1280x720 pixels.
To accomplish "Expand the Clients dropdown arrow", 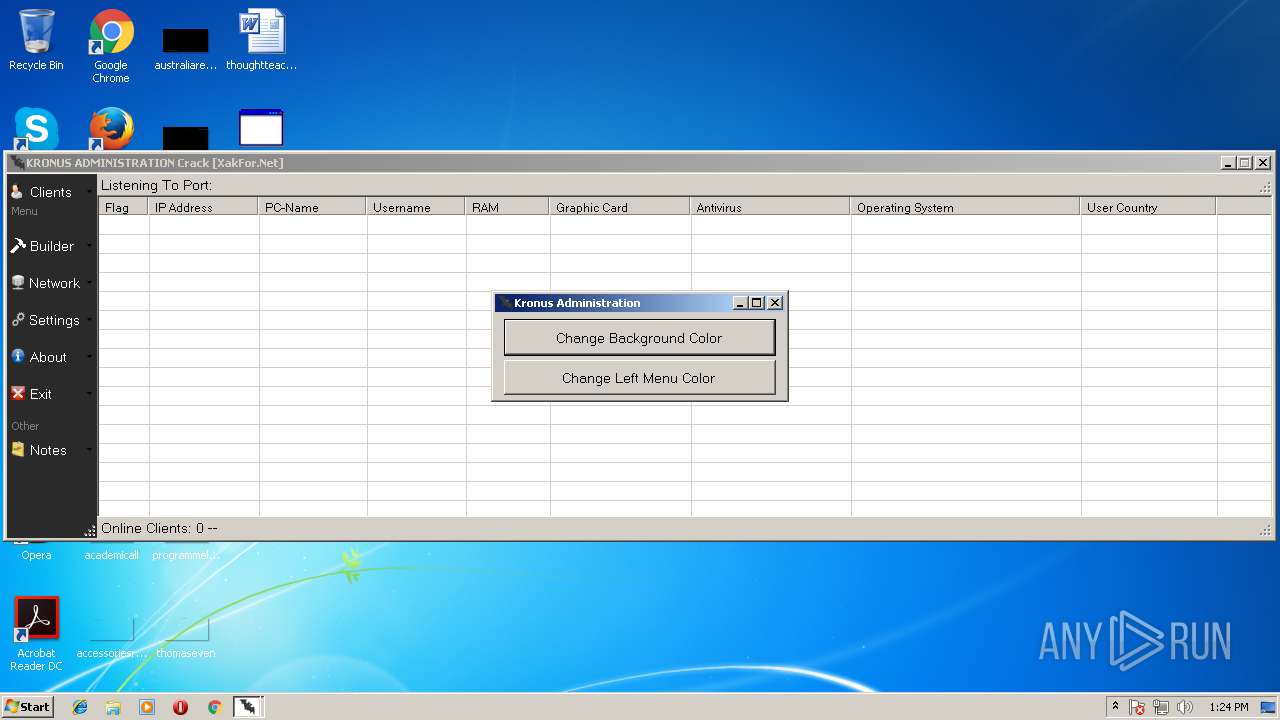I will coord(89,192).
